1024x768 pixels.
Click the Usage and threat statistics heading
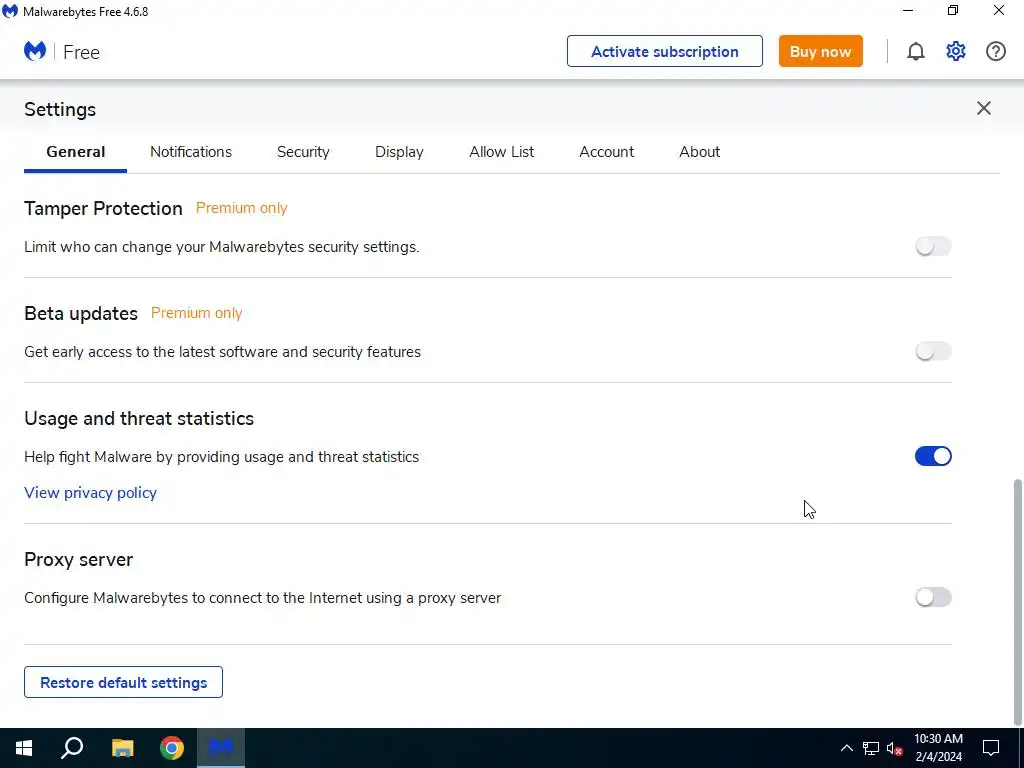click(139, 418)
